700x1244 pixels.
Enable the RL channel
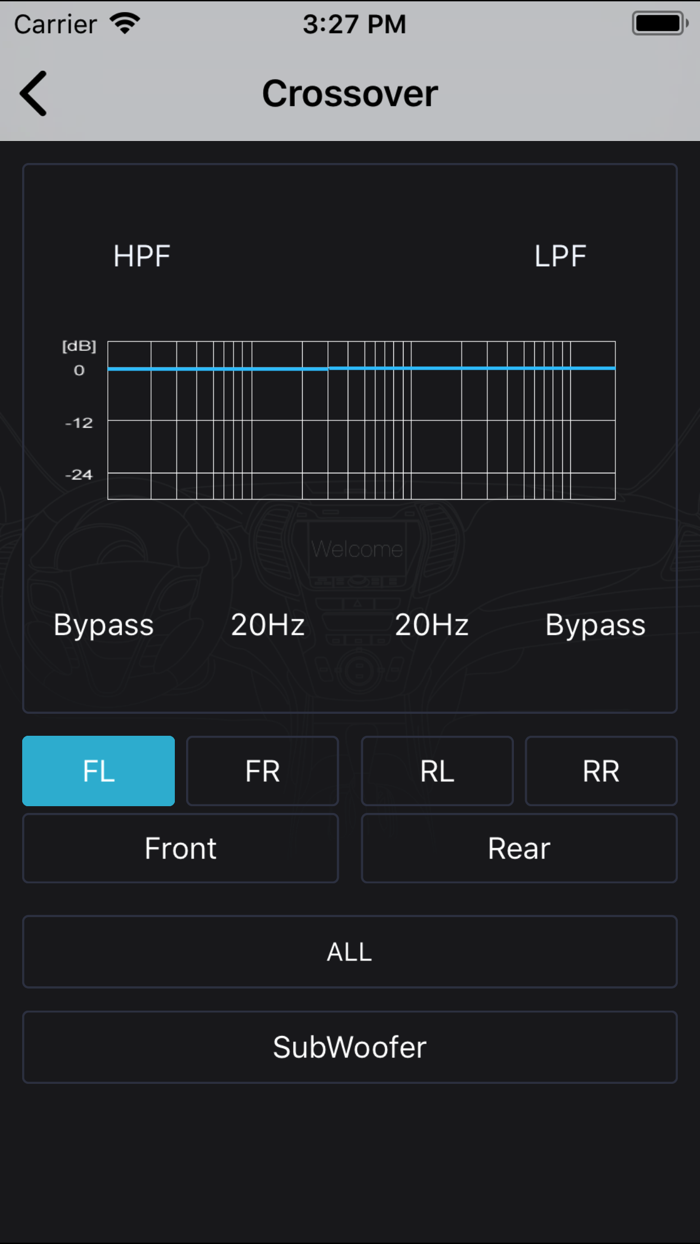click(437, 770)
